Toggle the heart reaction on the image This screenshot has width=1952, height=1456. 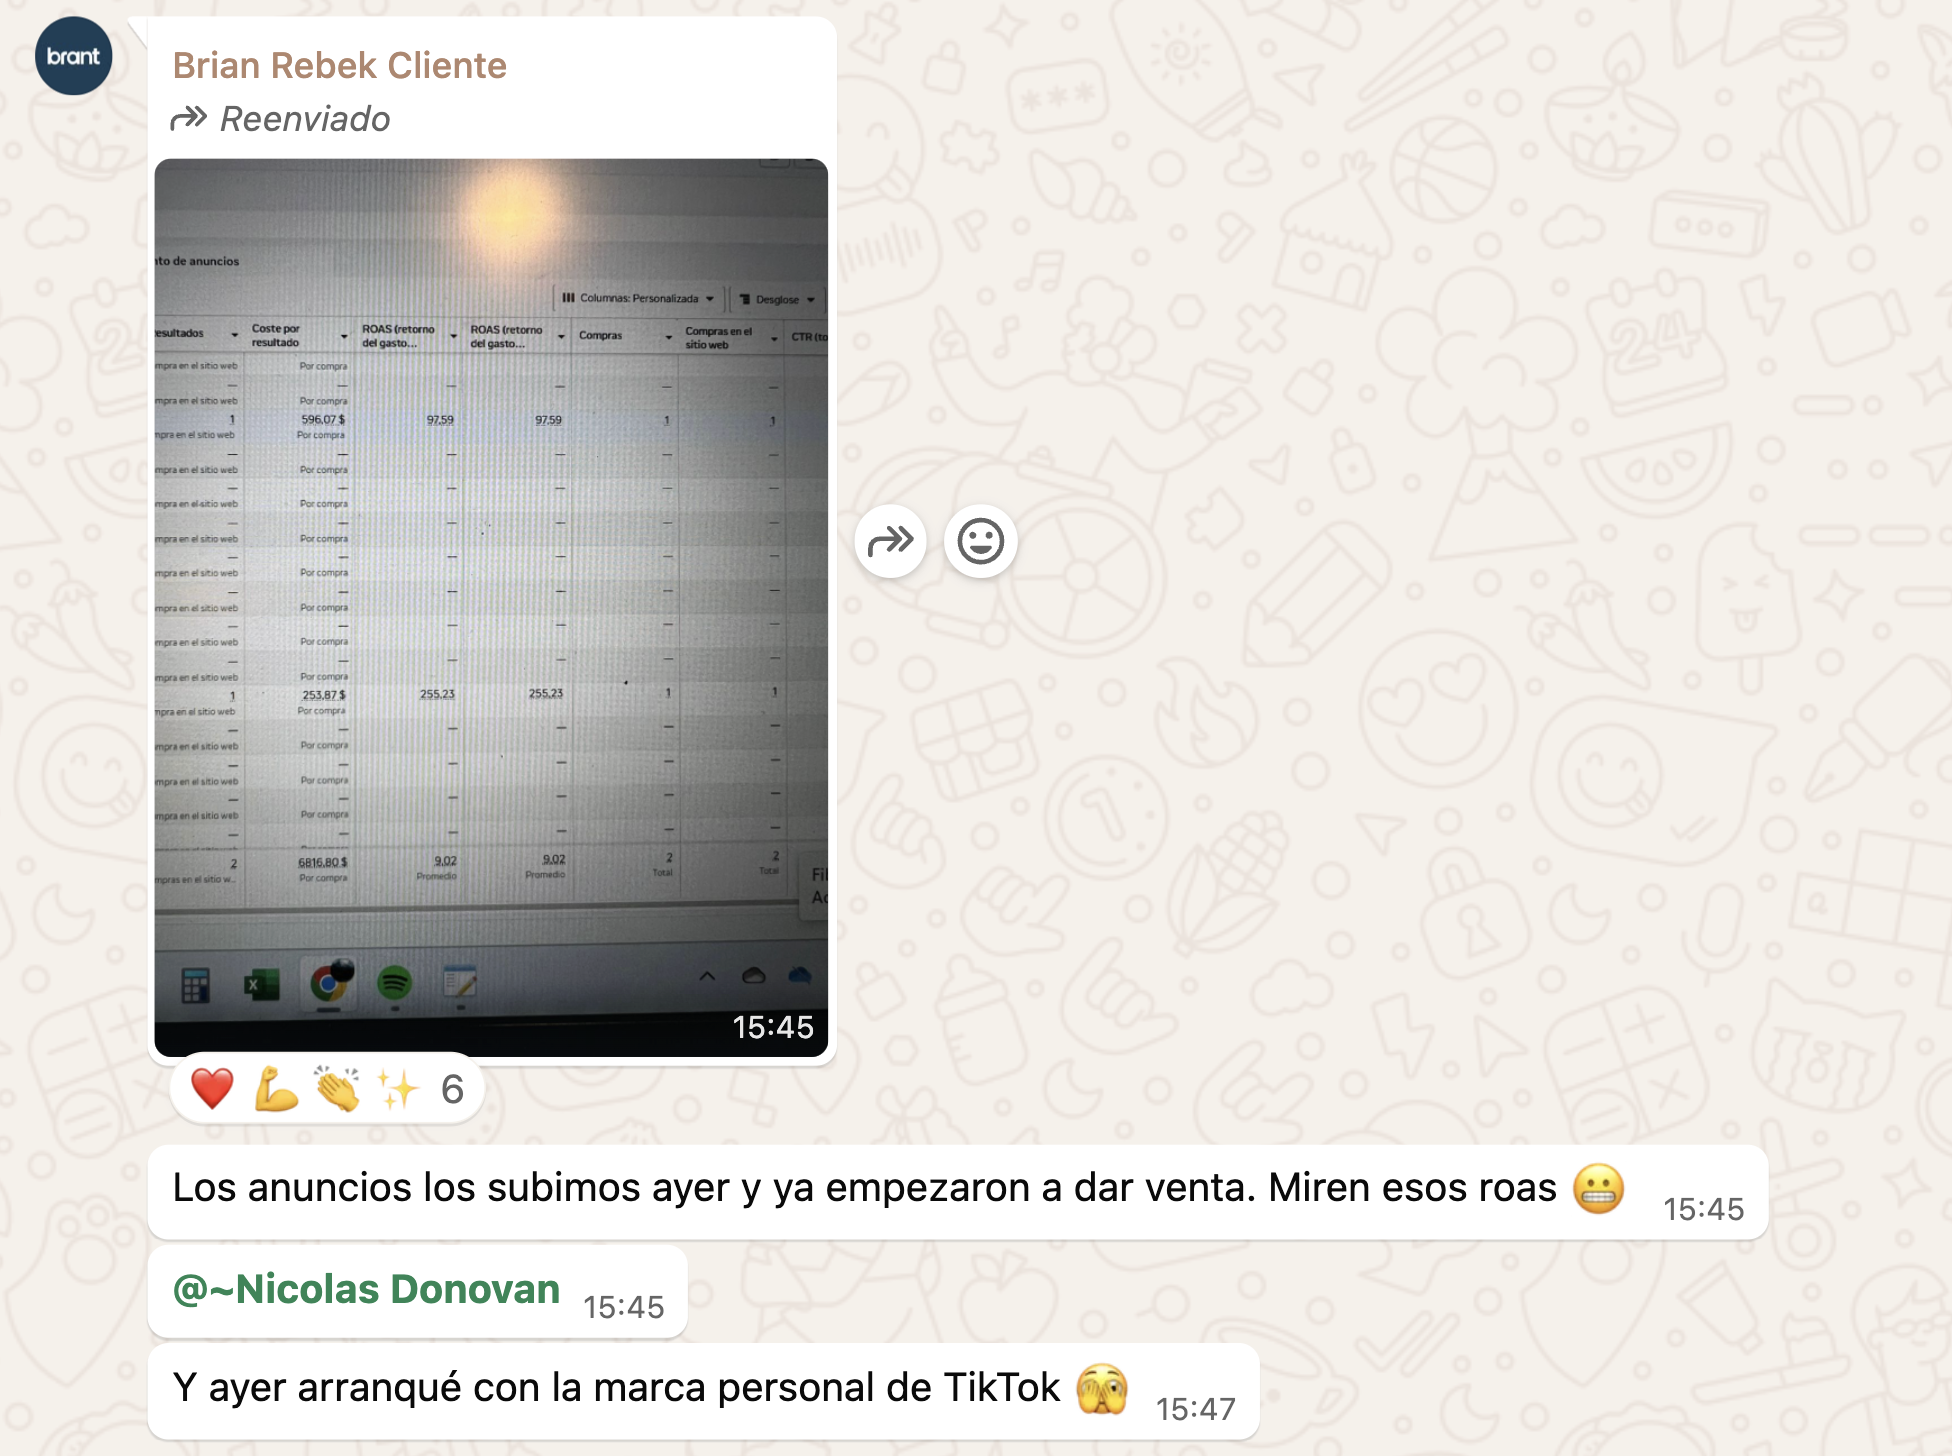click(x=213, y=1089)
